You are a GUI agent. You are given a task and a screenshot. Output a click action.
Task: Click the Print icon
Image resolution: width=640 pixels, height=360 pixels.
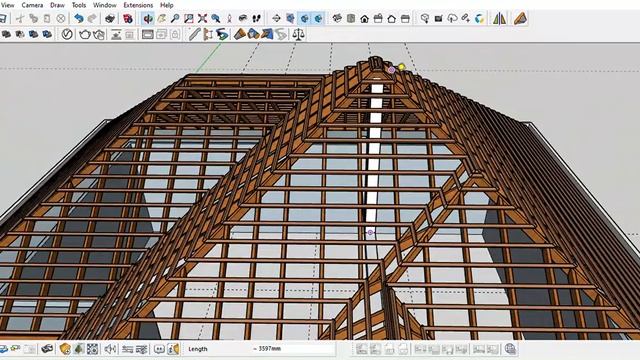coord(110,18)
